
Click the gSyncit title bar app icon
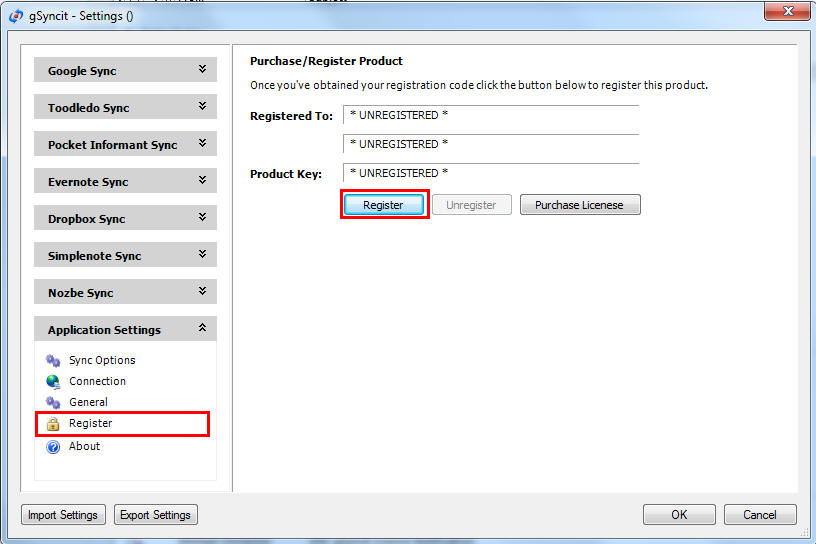tap(16, 16)
